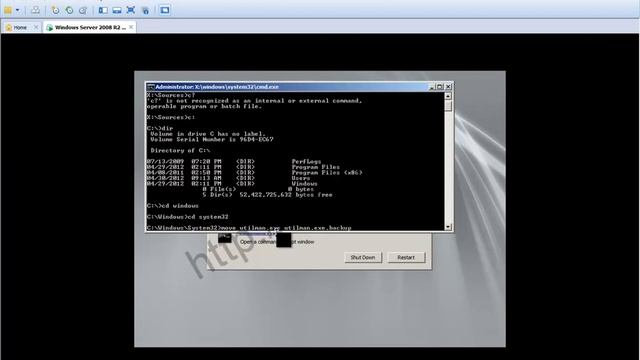The image size is (640, 360).
Task: Revert VM to previous snapshot
Action: [69, 10]
